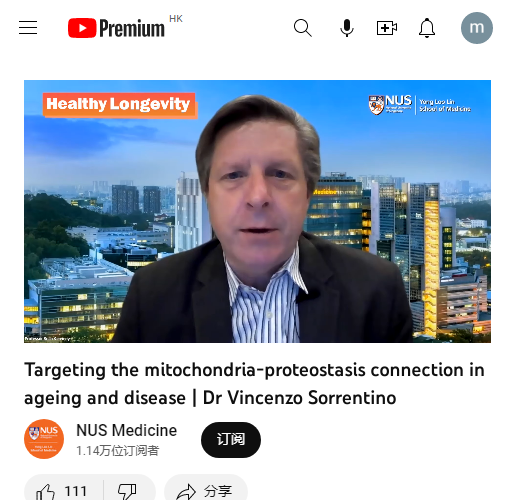Dislike the video with thumbs down
The width and height of the screenshot is (515, 500).
point(127,491)
